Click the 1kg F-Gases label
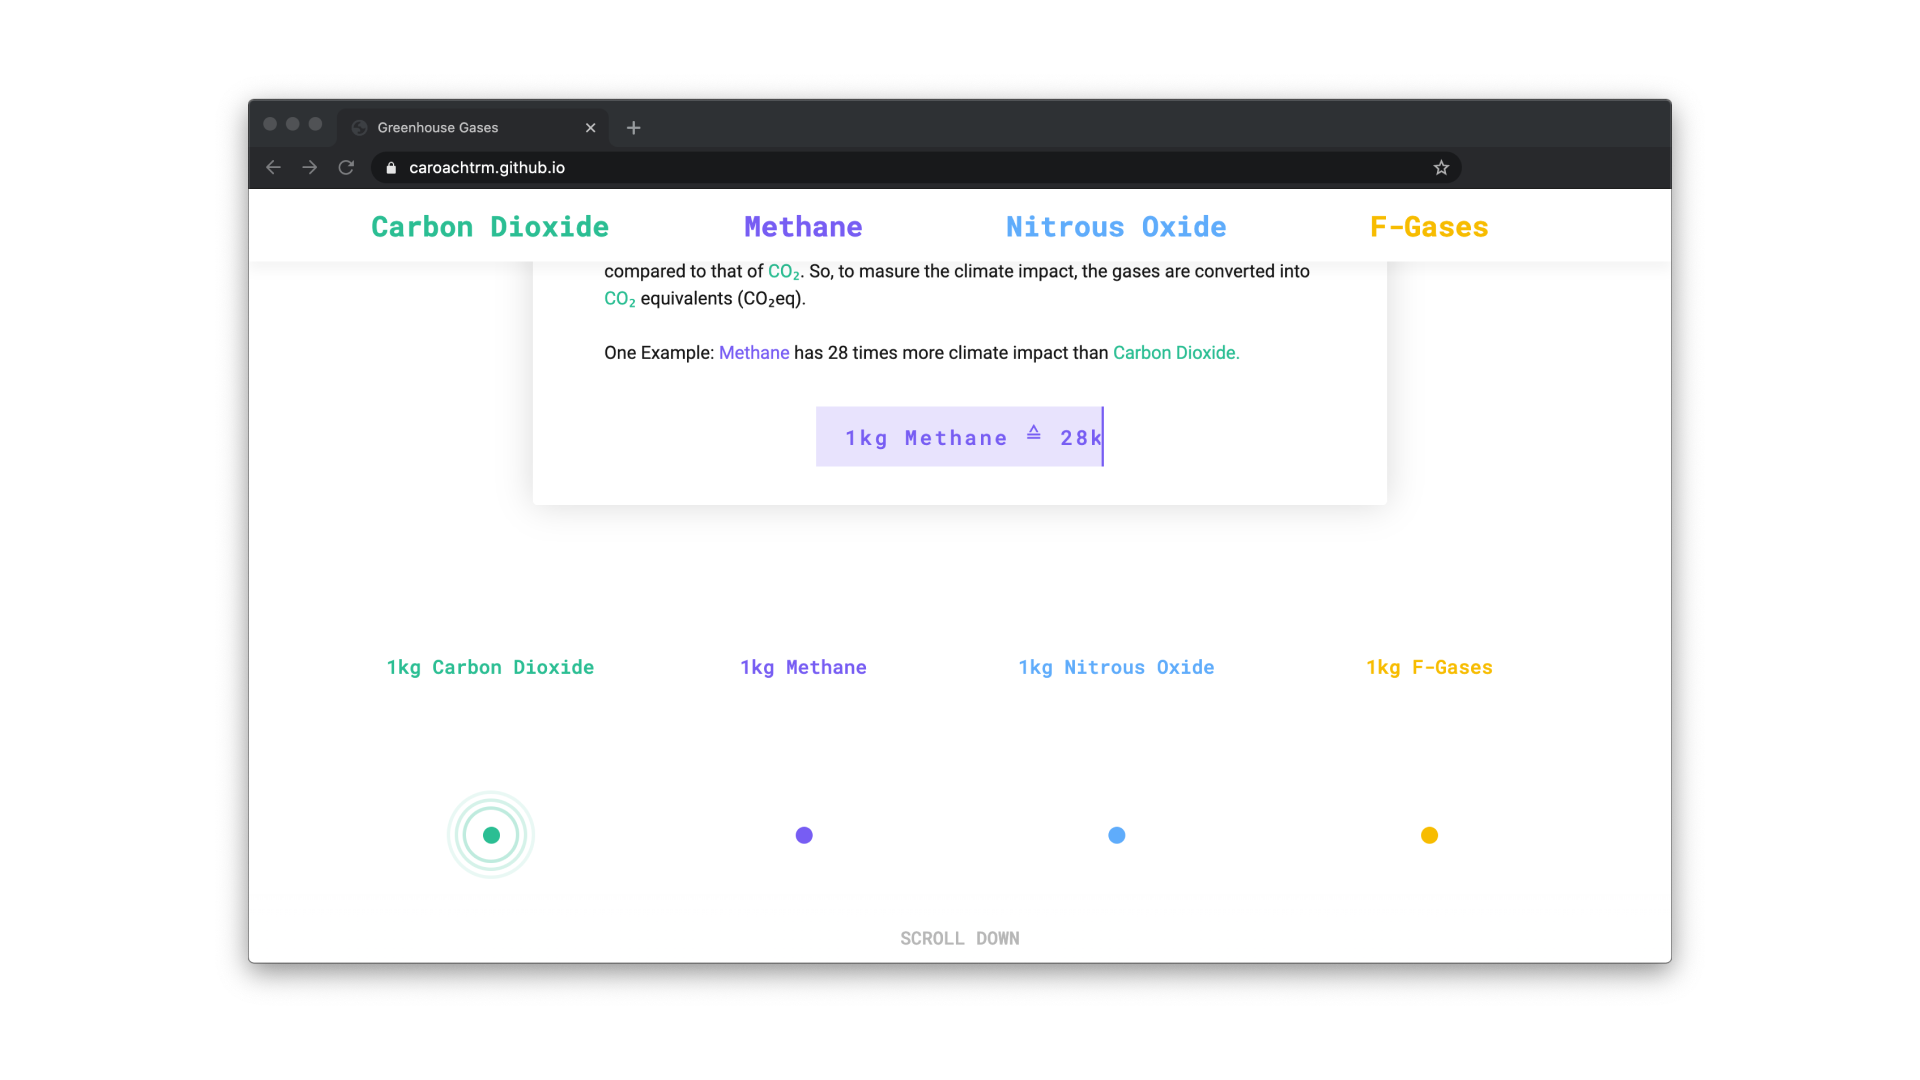 1429,668
